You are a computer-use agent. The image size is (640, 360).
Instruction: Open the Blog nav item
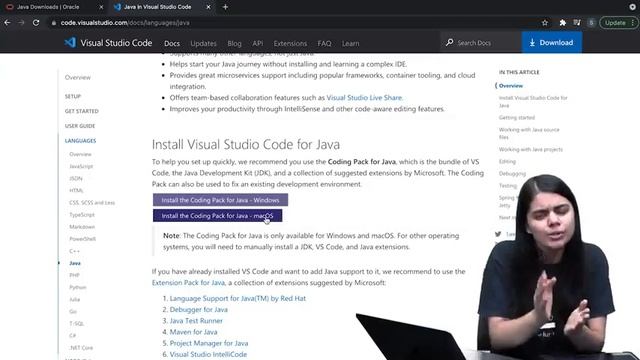coord(234,43)
